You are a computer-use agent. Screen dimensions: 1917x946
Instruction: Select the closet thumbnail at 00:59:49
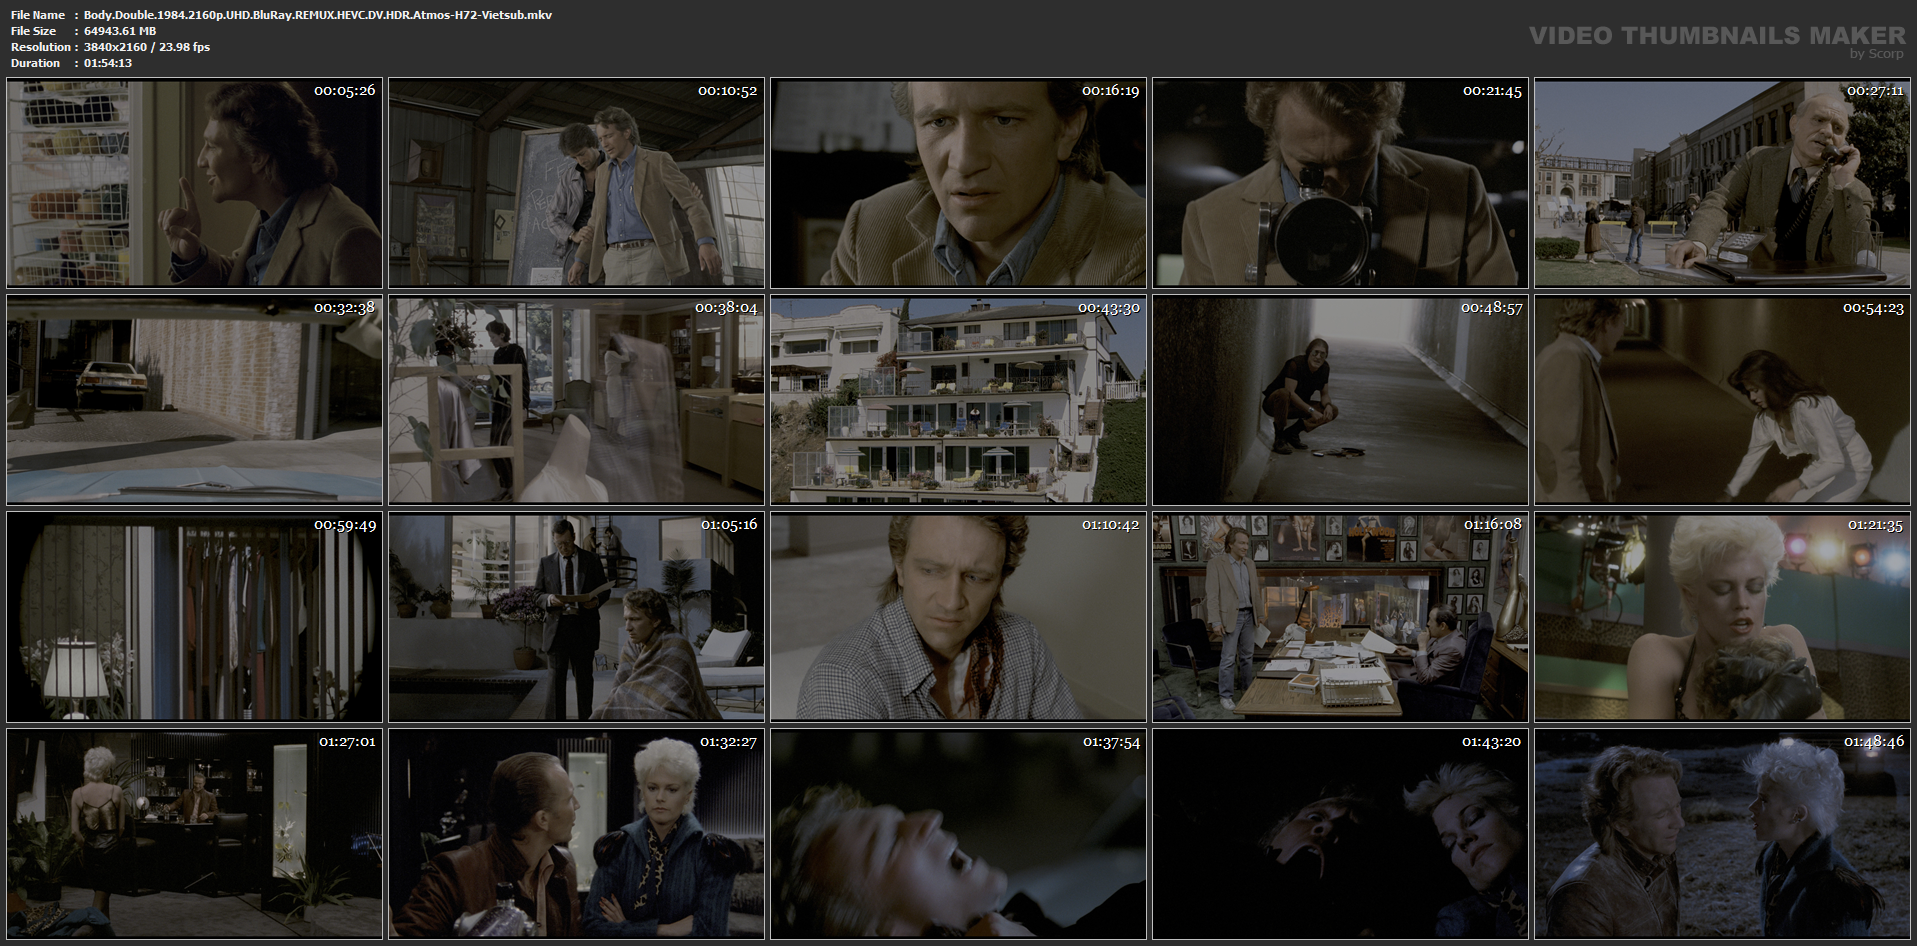point(194,617)
